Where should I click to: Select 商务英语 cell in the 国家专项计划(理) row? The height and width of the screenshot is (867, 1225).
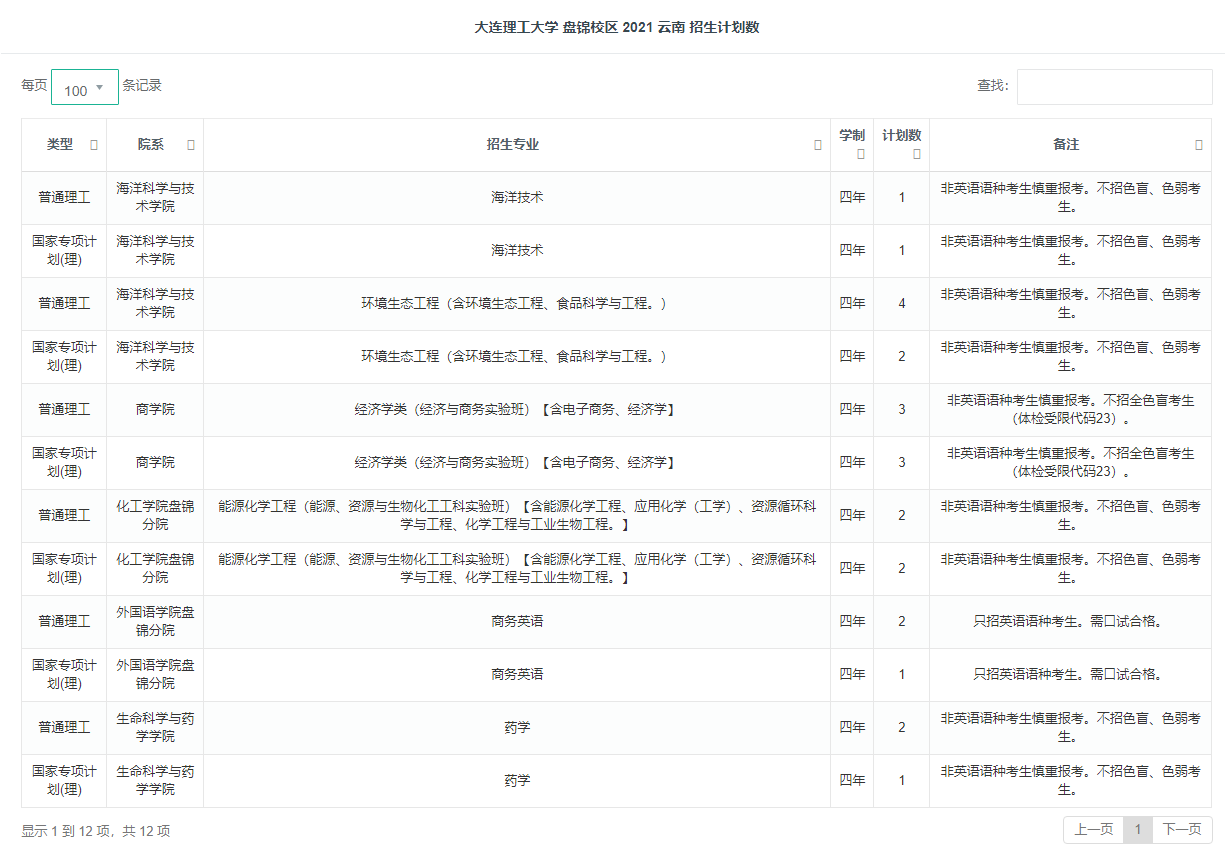point(517,675)
